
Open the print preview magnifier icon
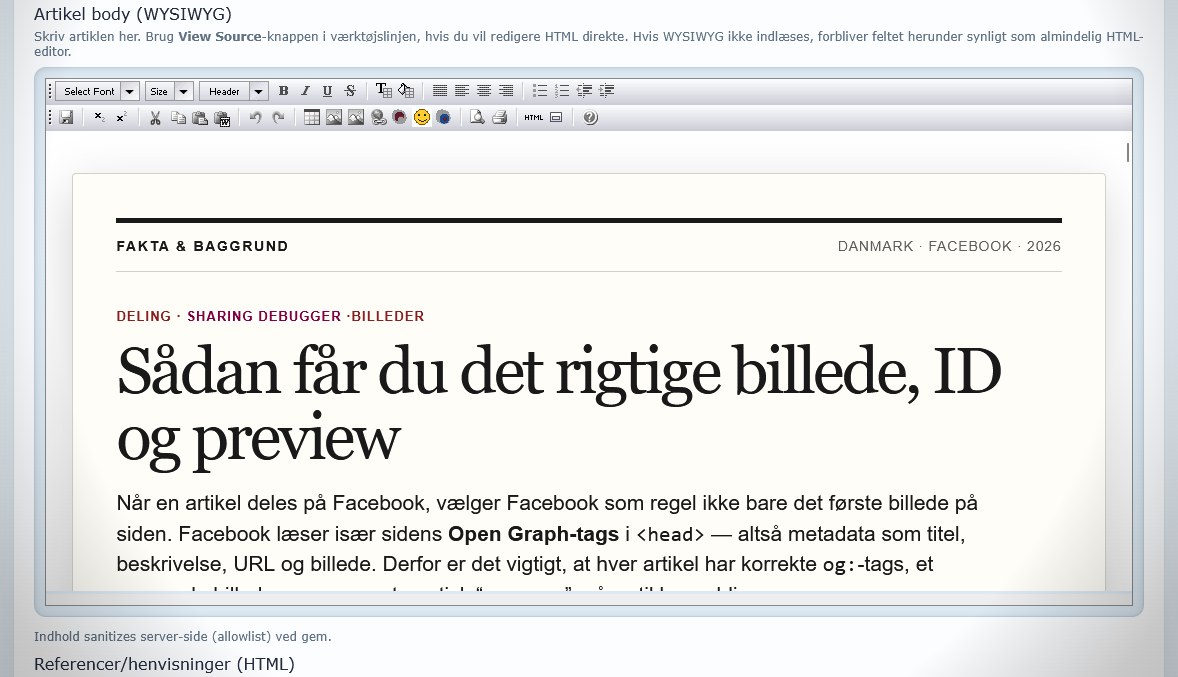pos(477,118)
